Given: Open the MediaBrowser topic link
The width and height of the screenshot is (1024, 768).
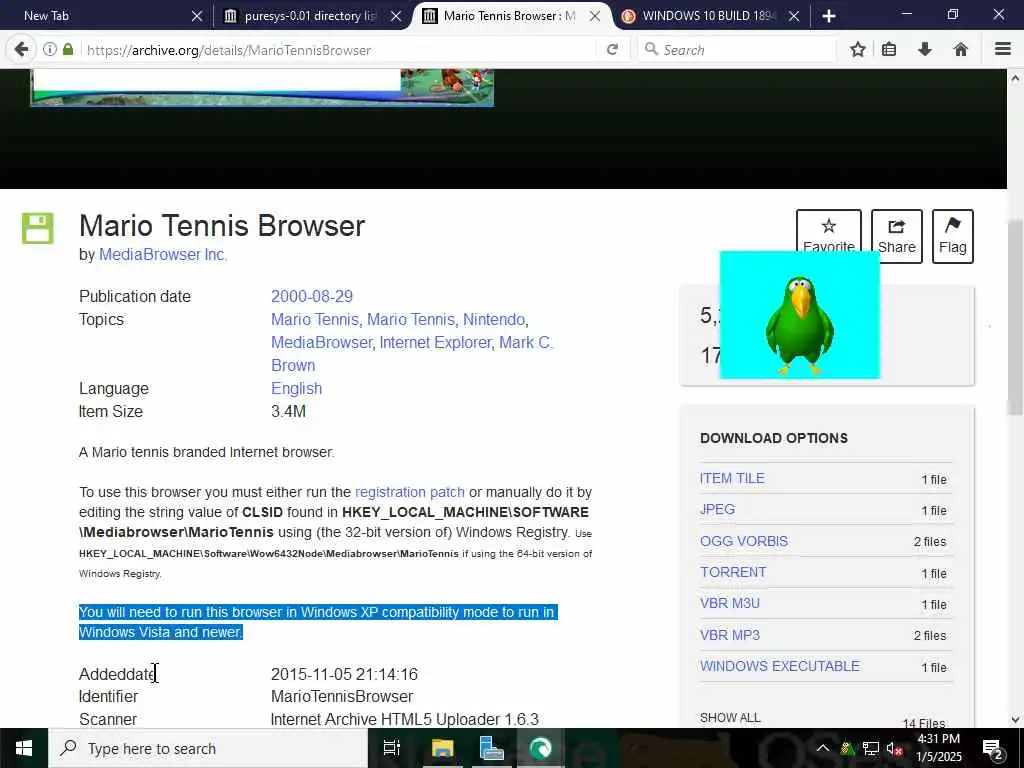Looking at the screenshot, I should (x=321, y=342).
